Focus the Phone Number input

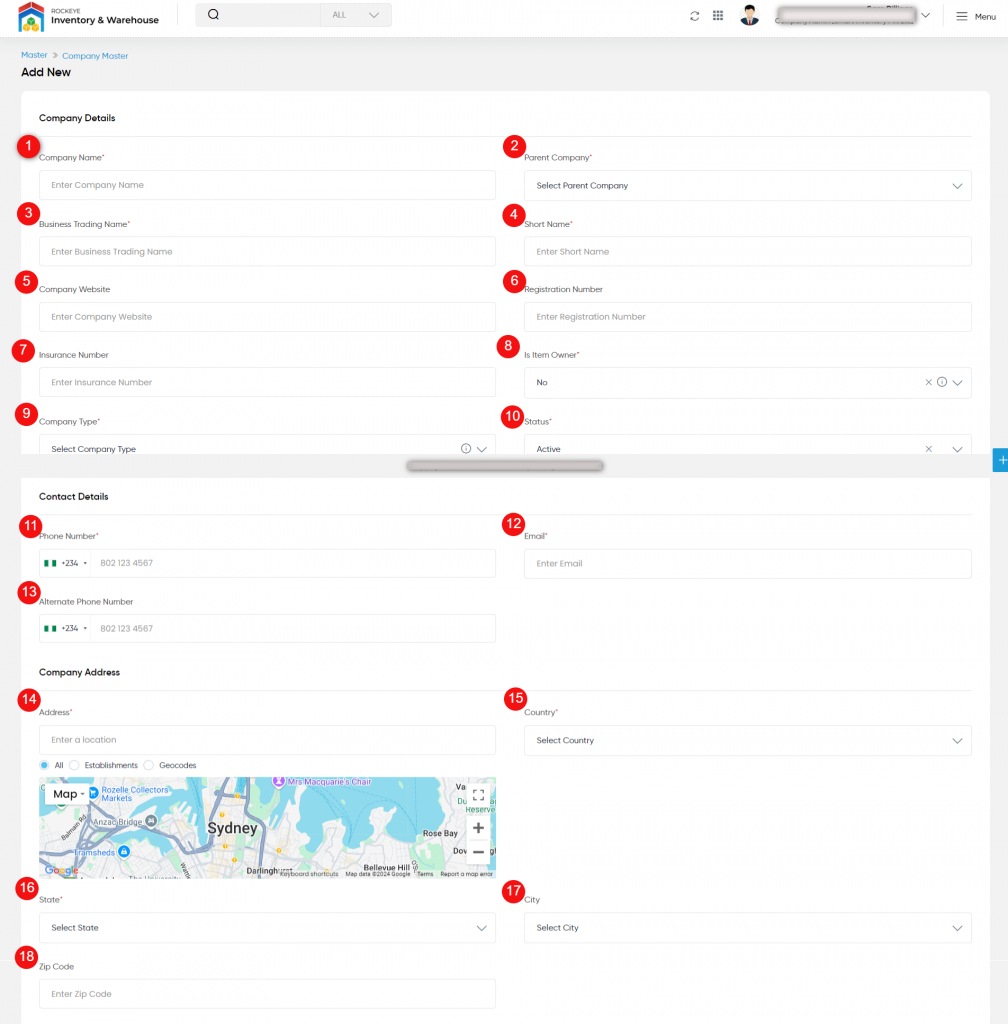pos(292,563)
